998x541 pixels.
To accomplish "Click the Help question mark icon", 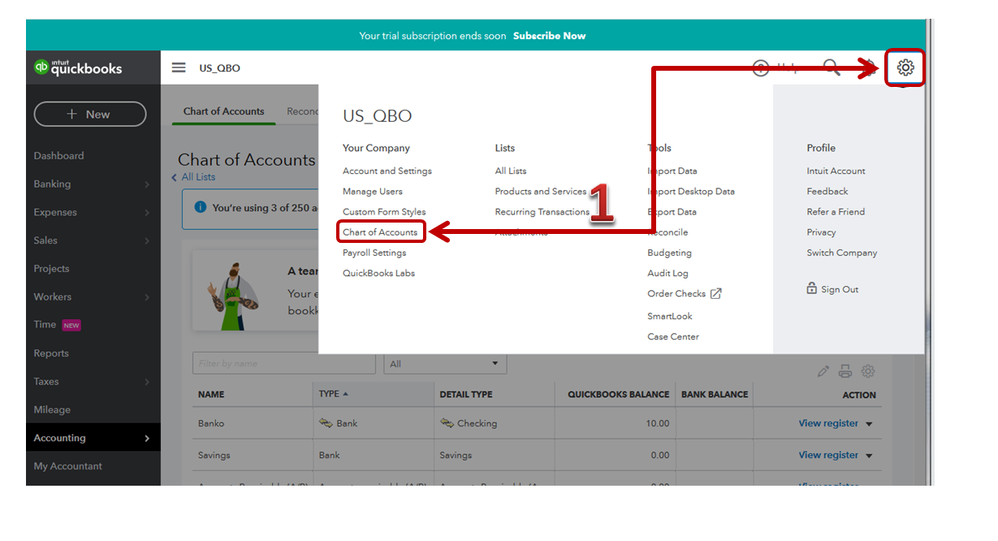I will pyautogui.click(x=761, y=68).
